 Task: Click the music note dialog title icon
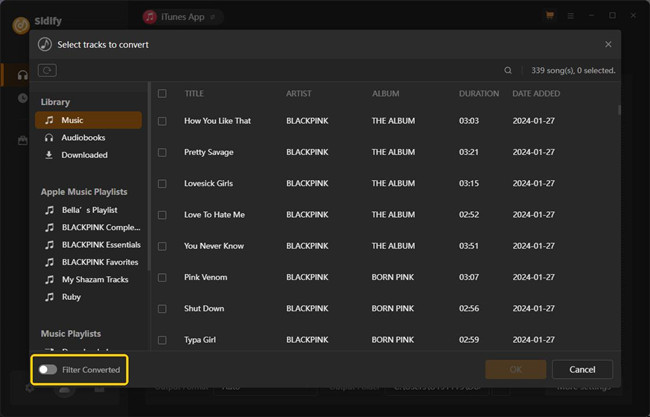(45, 44)
